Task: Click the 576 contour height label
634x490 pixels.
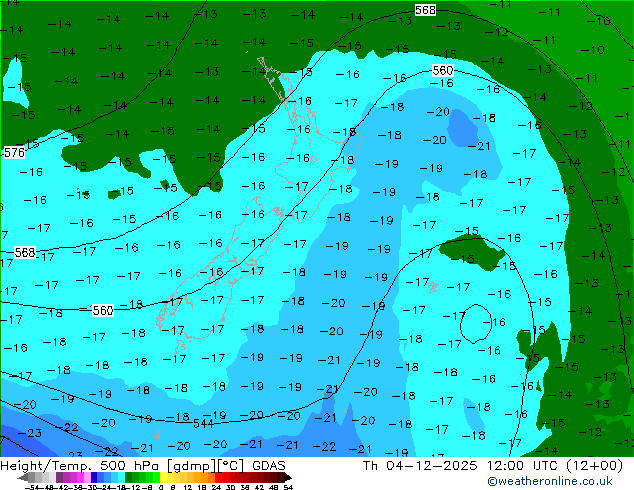Action: tap(14, 152)
